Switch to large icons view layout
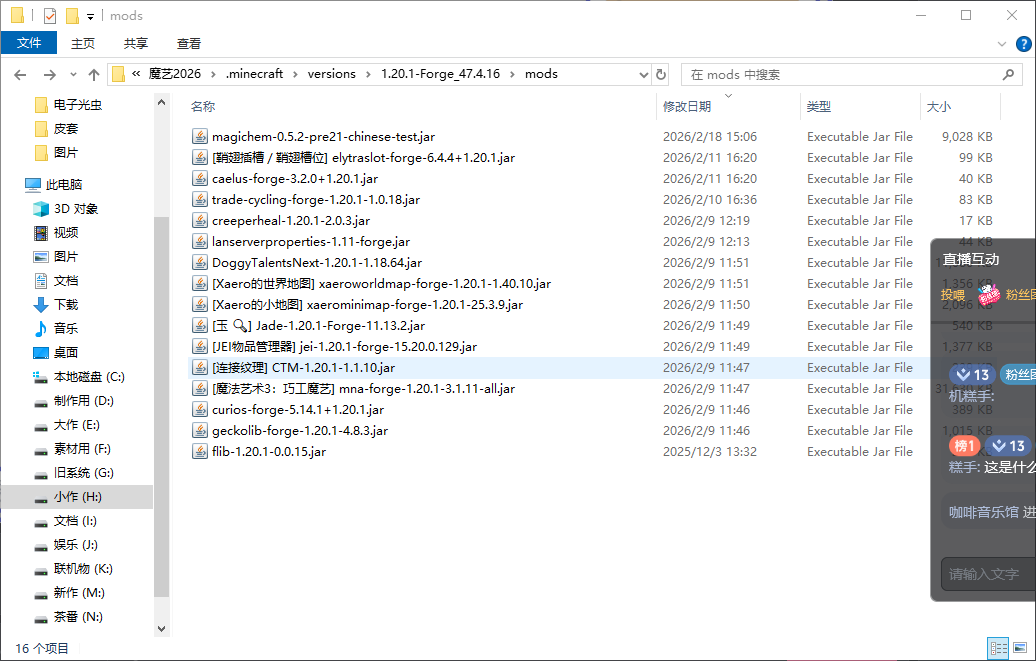Screen dimensions: 1036x661 click(x=1020, y=648)
